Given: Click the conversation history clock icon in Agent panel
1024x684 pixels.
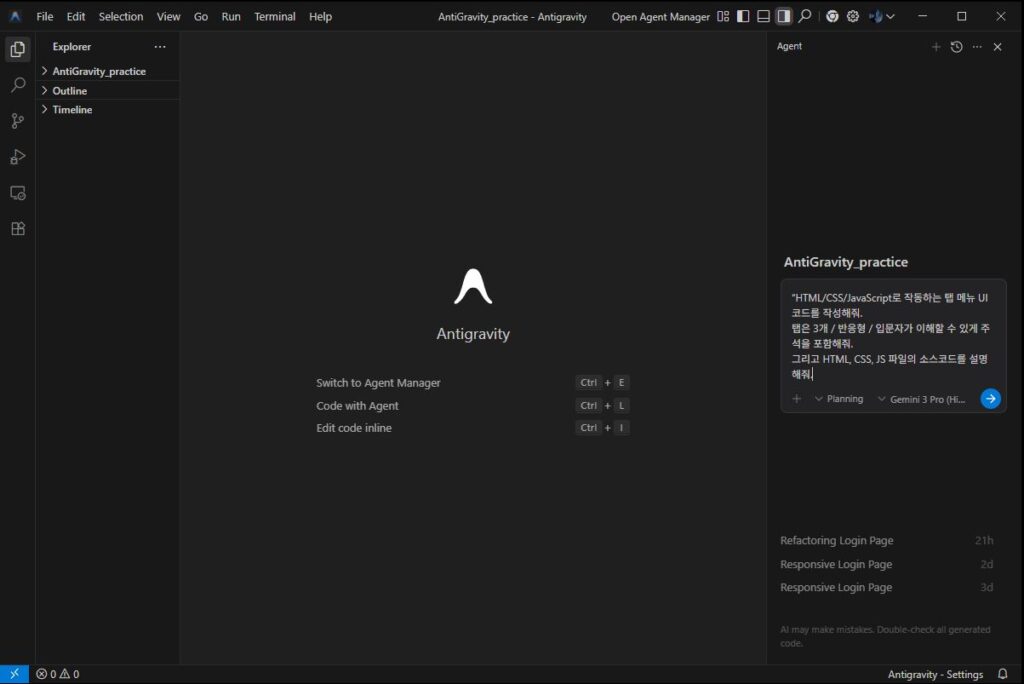Looking at the screenshot, I should pyautogui.click(x=956, y=46).
